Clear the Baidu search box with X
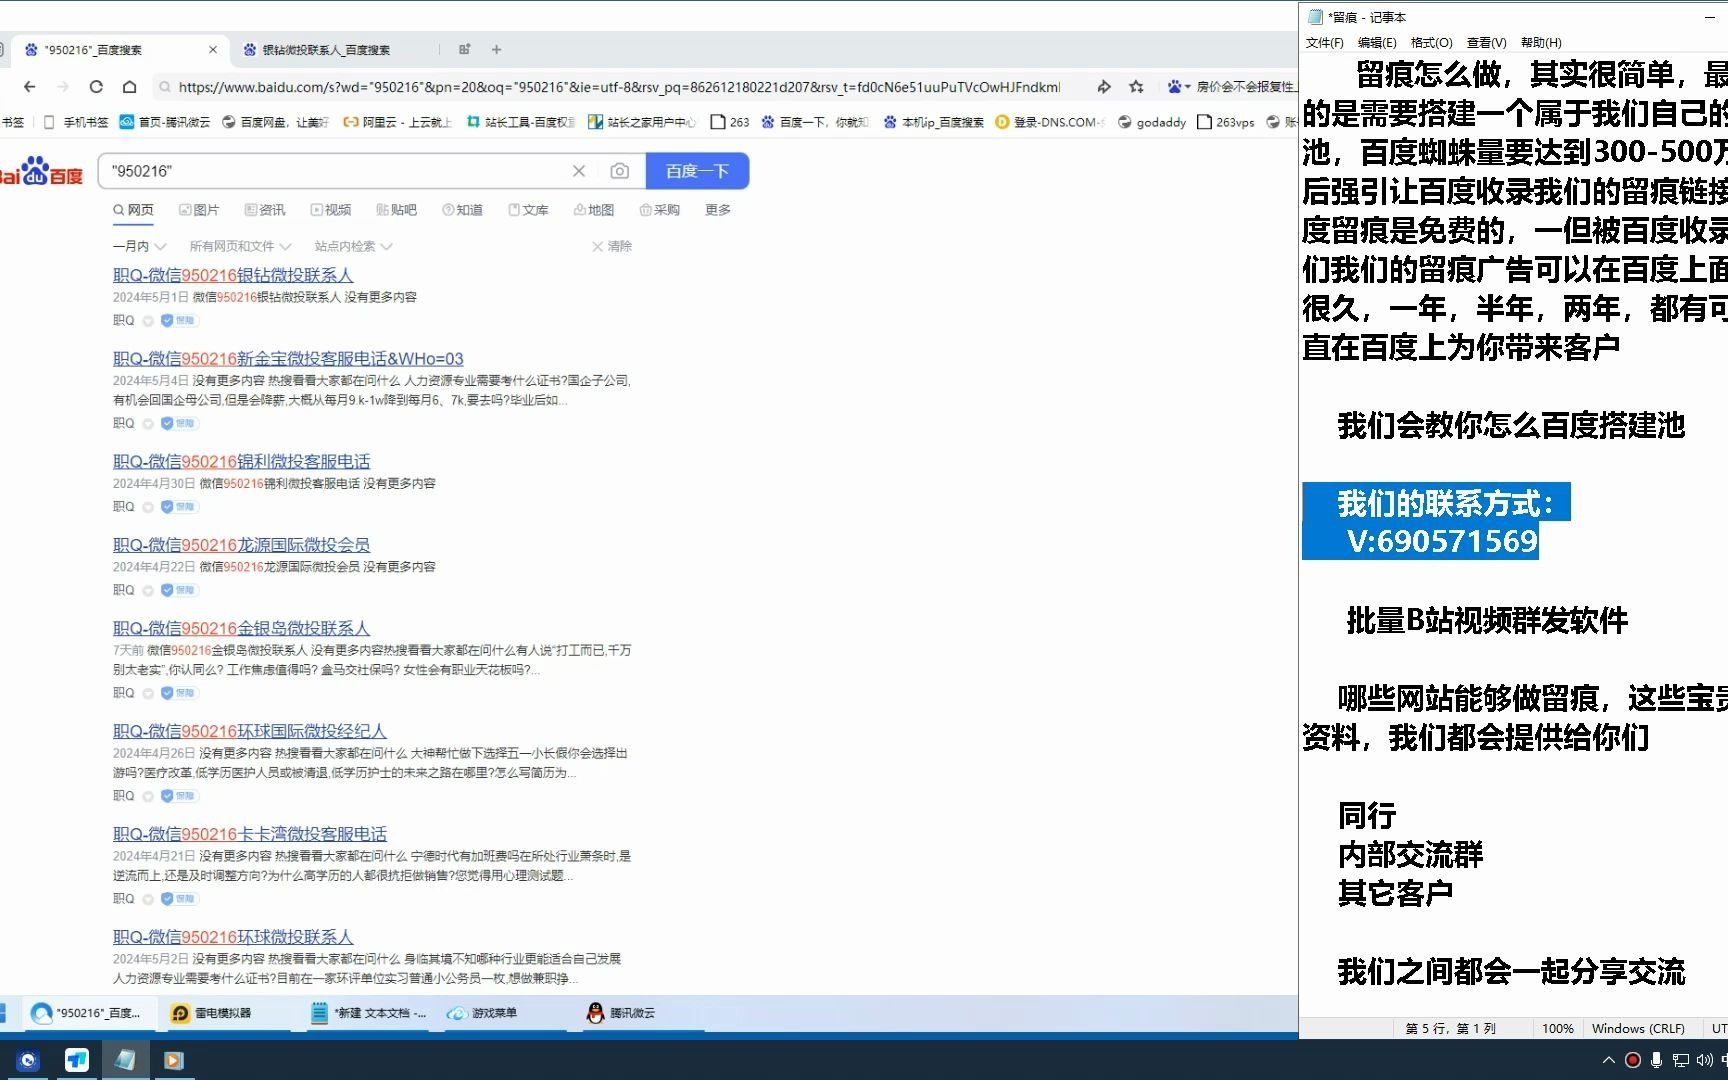The width and height of the screenshot is (1728, 1080). [x=579, y=171]
